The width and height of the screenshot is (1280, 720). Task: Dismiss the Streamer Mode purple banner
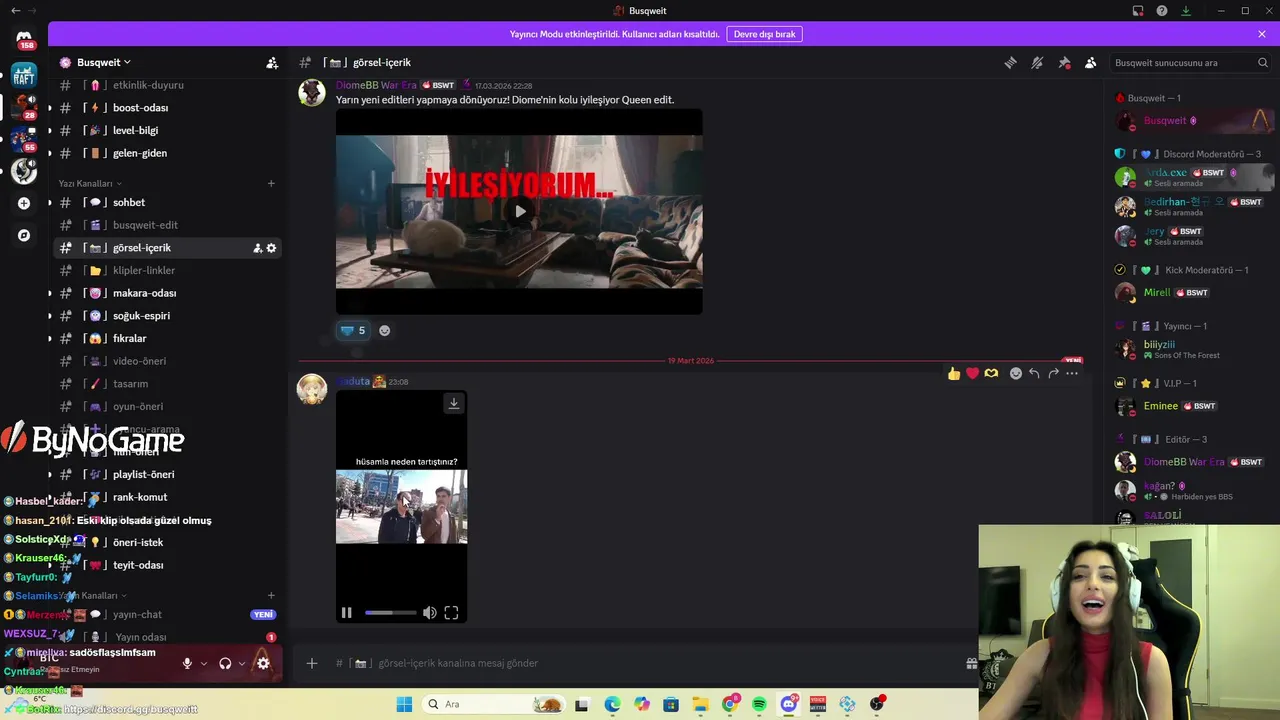click(1262, 34)
